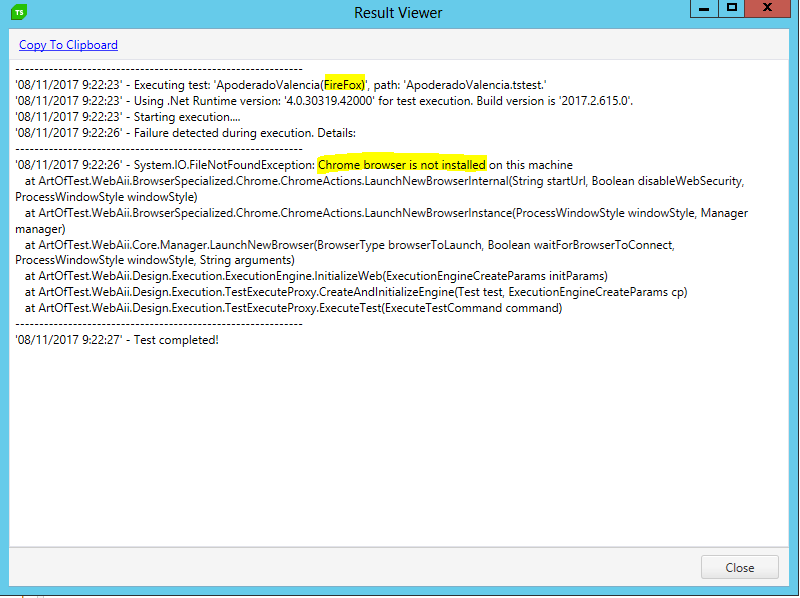This screenshot has width=800, height=598.
Task: Select the highlighted 'FireFox)' text
Action: (344, 85)
